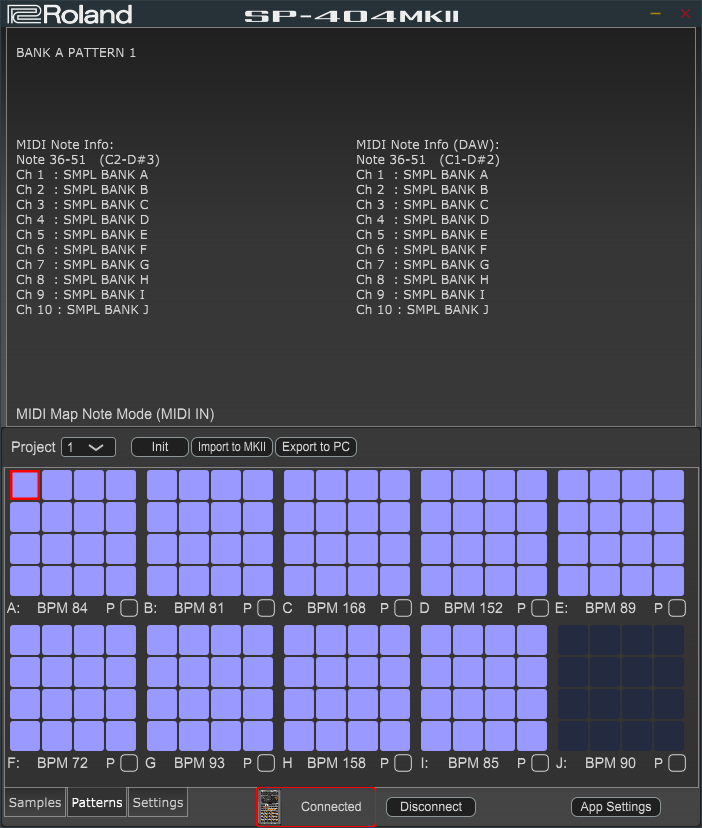Viewport: 702px width, 828px height.
Task: Switch to the Settings tab
Action: (x=158, y=802)
